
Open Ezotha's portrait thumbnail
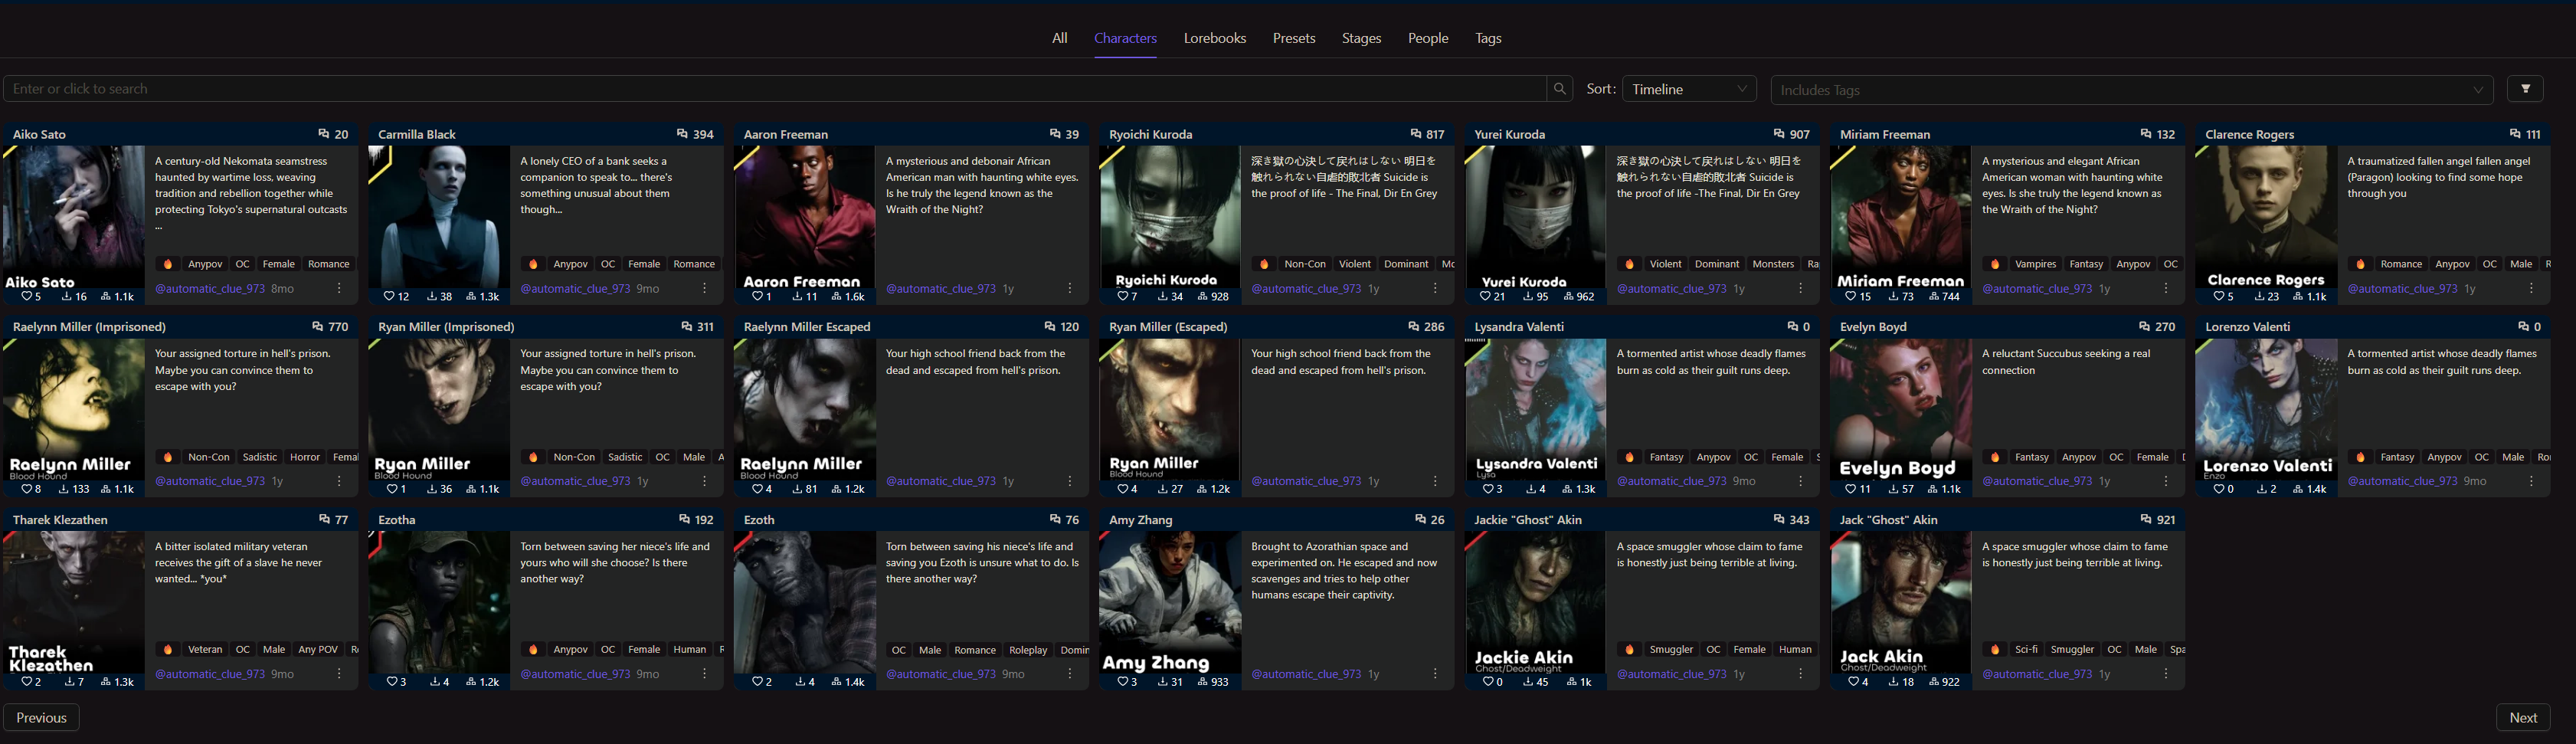click(x=439, y=604)
